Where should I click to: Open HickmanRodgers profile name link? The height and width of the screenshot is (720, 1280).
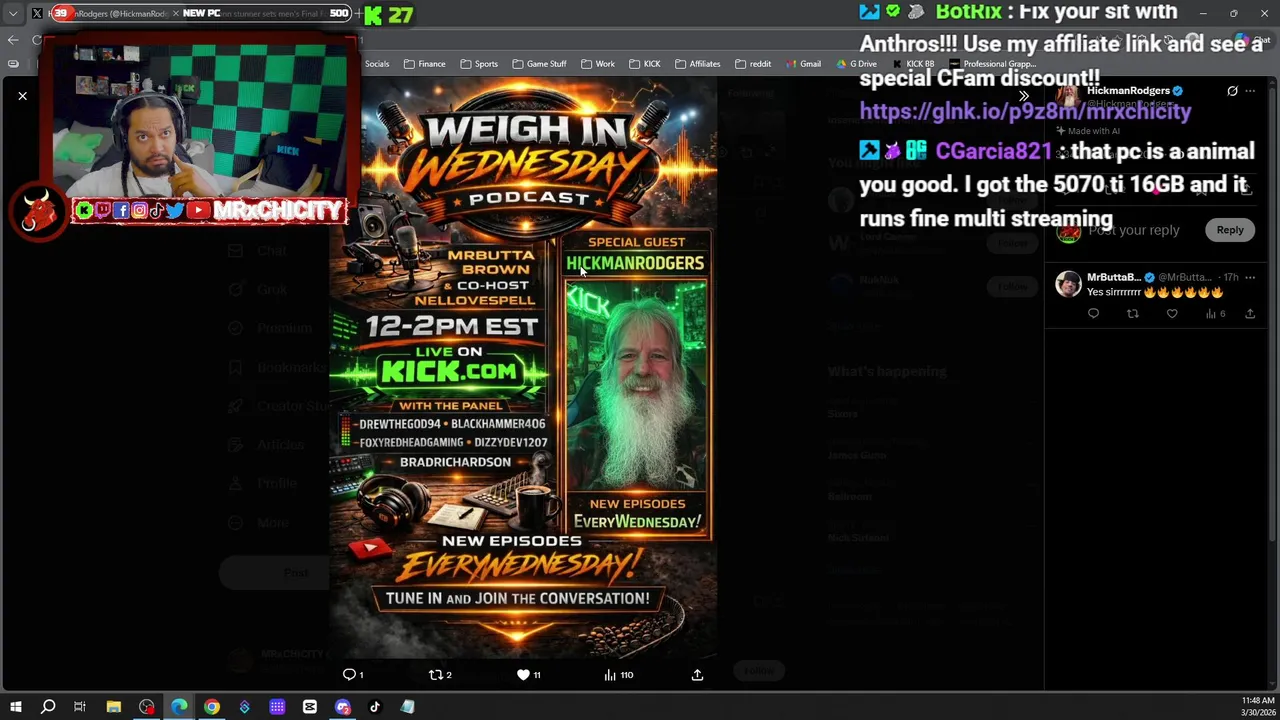1128,91
